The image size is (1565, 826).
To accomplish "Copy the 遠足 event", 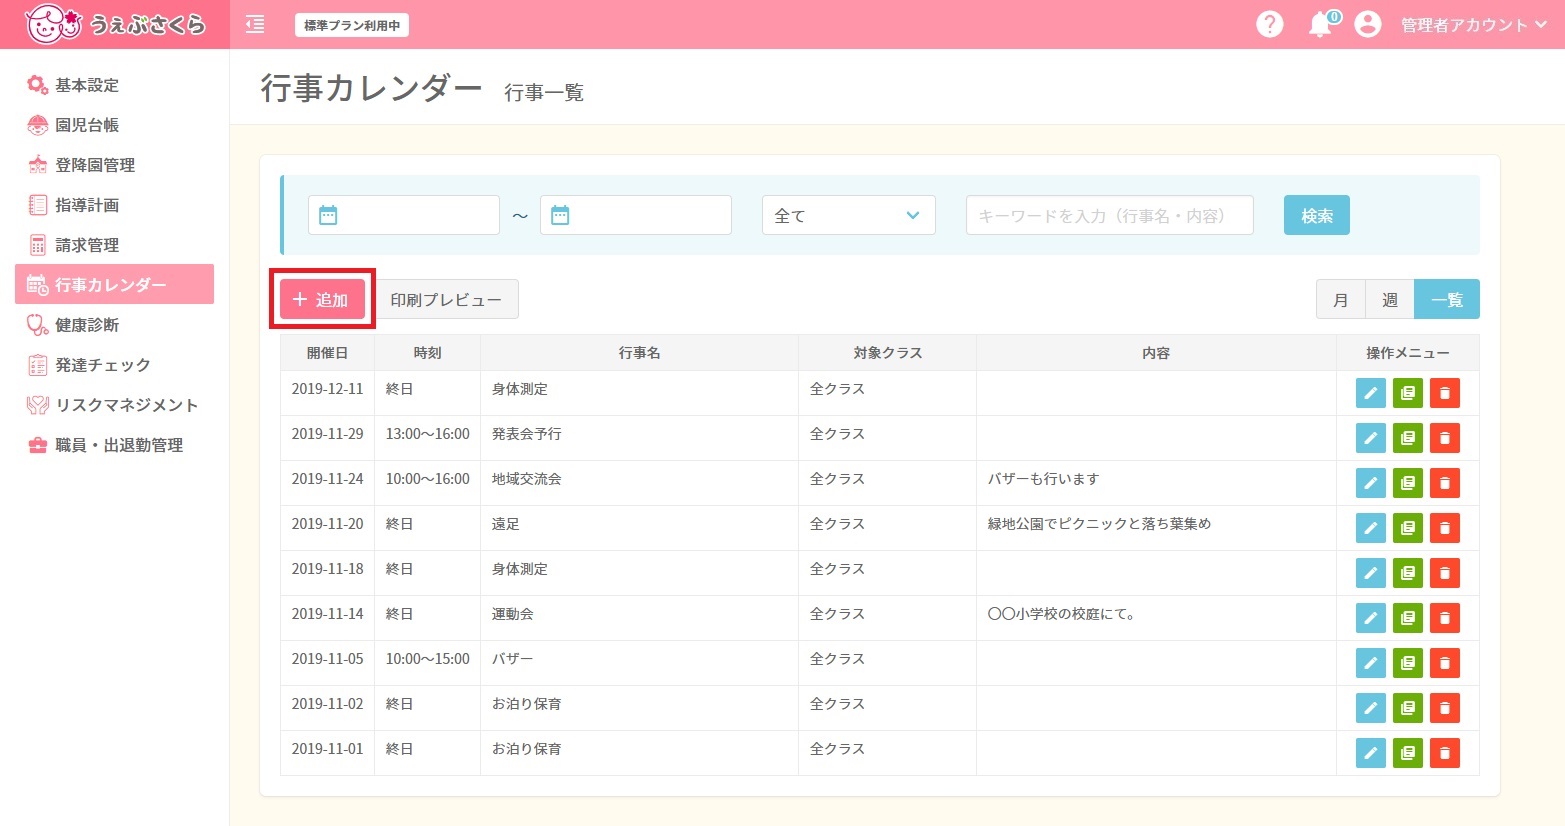I will pyautogui.click(x=1408, y=528).
